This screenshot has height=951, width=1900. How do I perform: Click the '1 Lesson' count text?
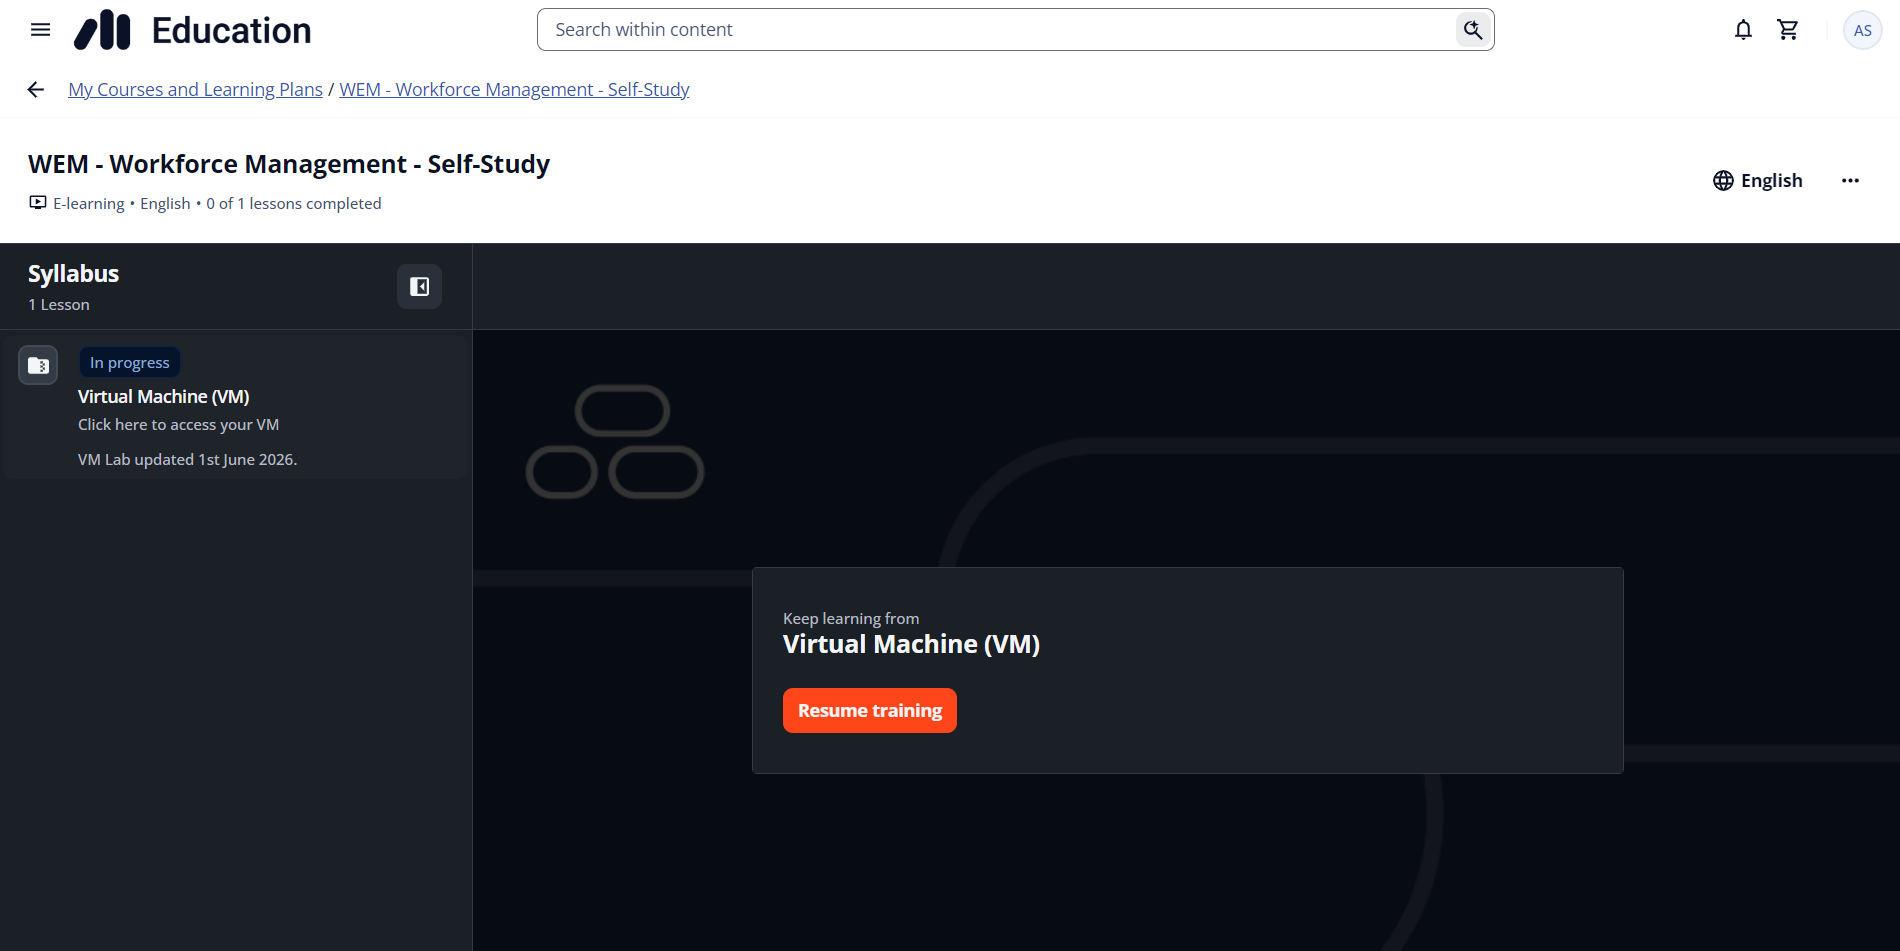point(59,305)
